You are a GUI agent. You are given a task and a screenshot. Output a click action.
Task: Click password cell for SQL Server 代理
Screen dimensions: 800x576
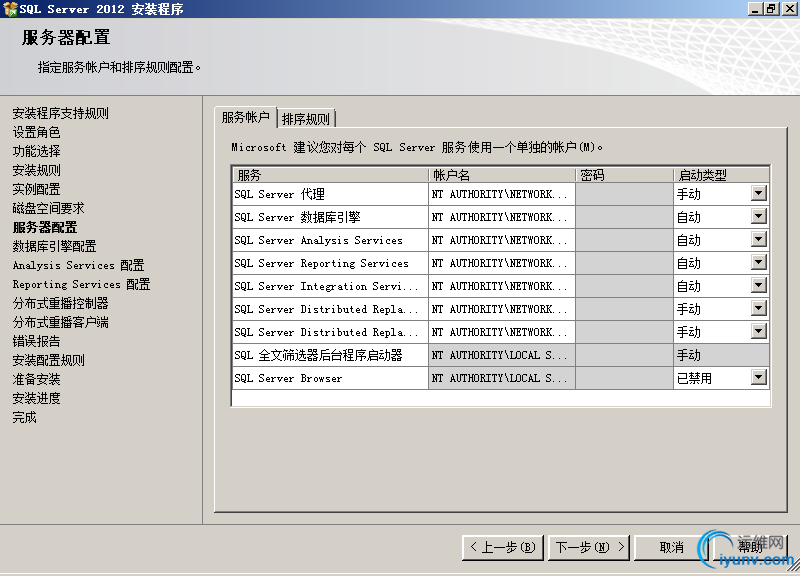(x=624, y=194)
